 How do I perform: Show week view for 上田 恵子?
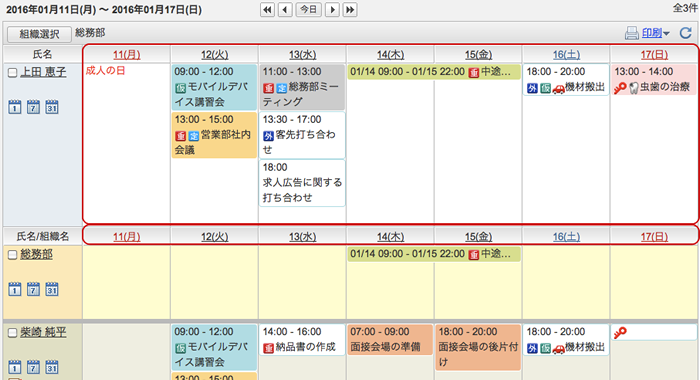tap(33, 107)
